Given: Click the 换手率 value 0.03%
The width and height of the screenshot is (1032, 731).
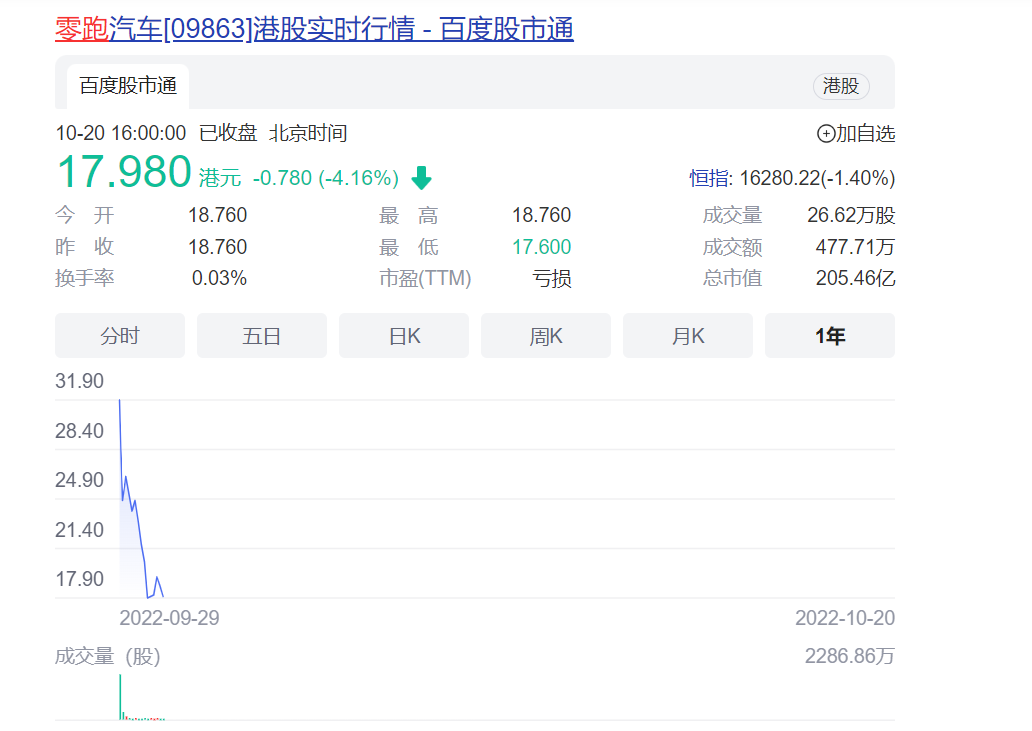Looking at the screenshot, I should coord(219,278).
